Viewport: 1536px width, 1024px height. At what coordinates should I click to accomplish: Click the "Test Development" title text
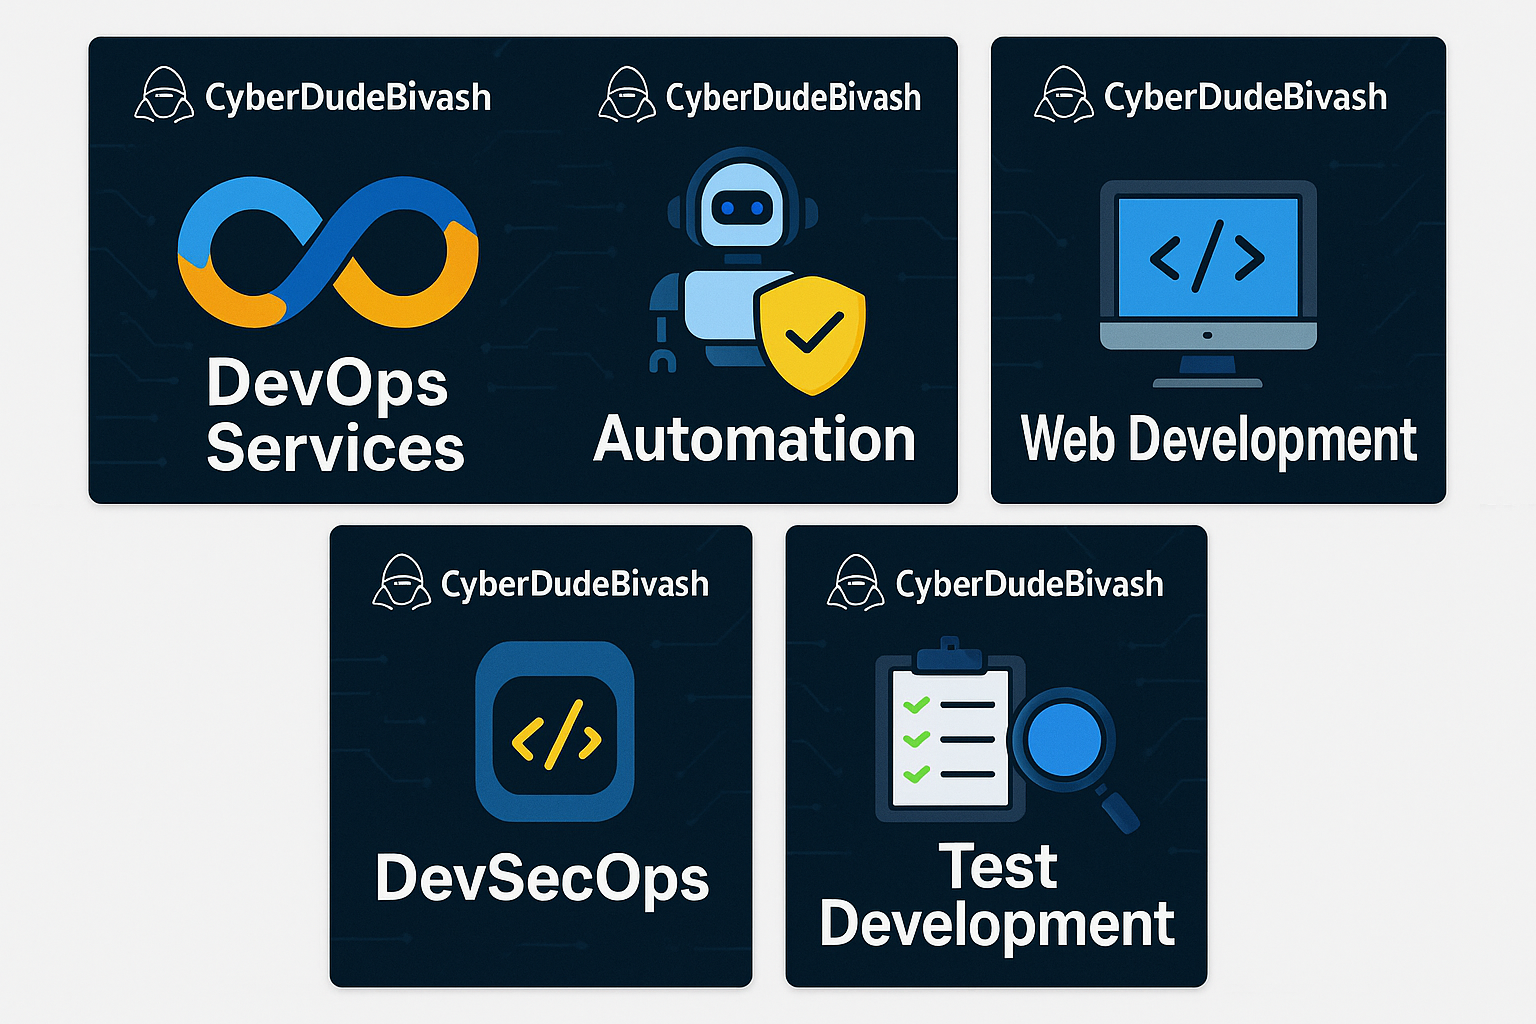pyautogui.click(x=997, y=895)
